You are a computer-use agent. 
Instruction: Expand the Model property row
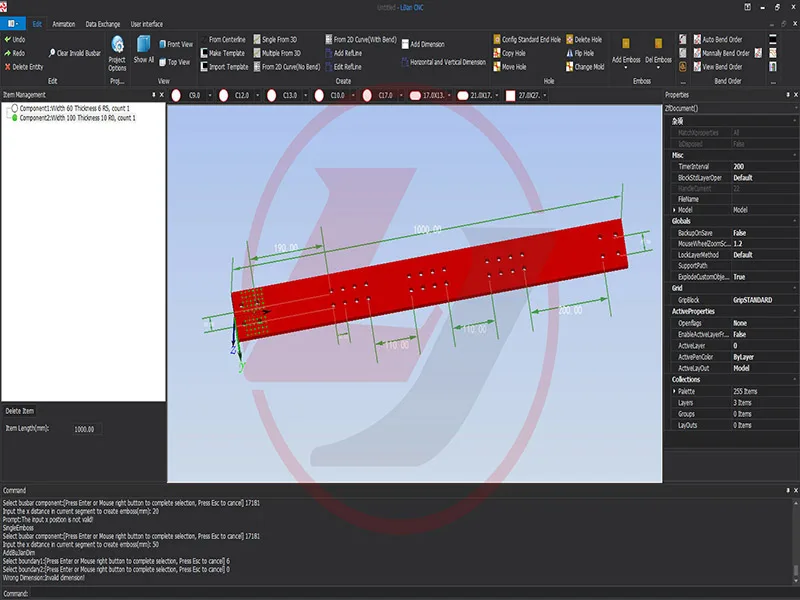[x=672, y=210]
